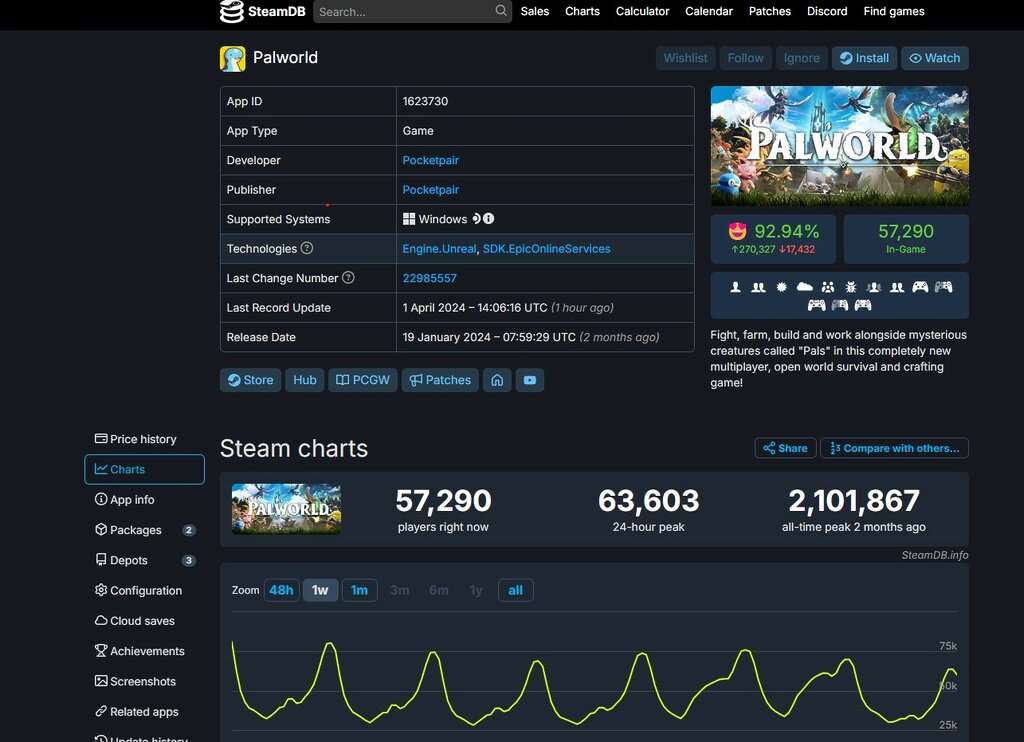1024x742 pixels.
Task: Toggle Follow for Palworld
Action: pyautogui.click(x=745, y=57)
